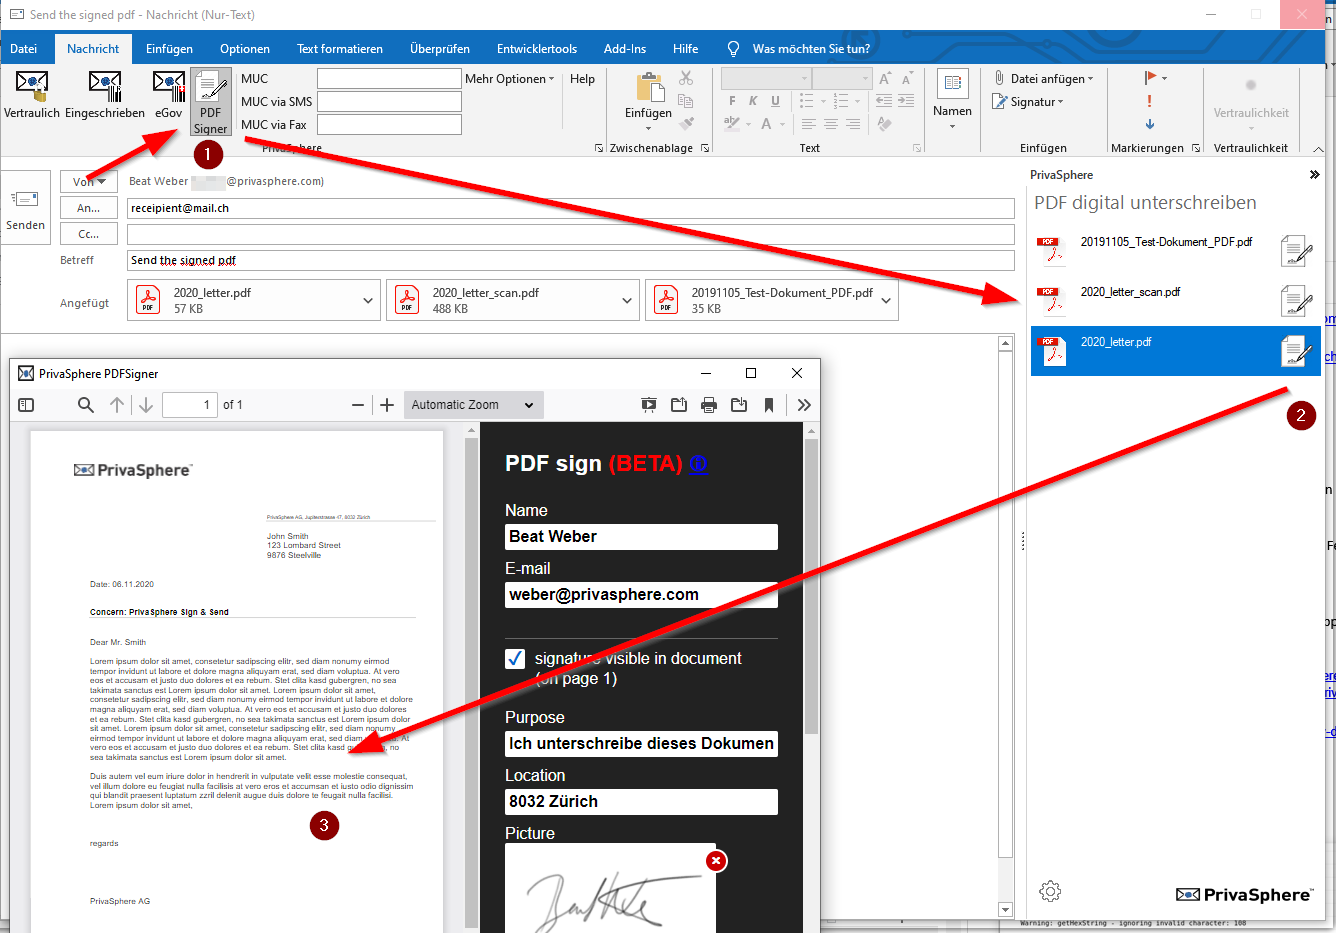This screenshot has width=1336, height=933.
Task: Zoom in on the PDF preview
Action: tap(387, 405)
